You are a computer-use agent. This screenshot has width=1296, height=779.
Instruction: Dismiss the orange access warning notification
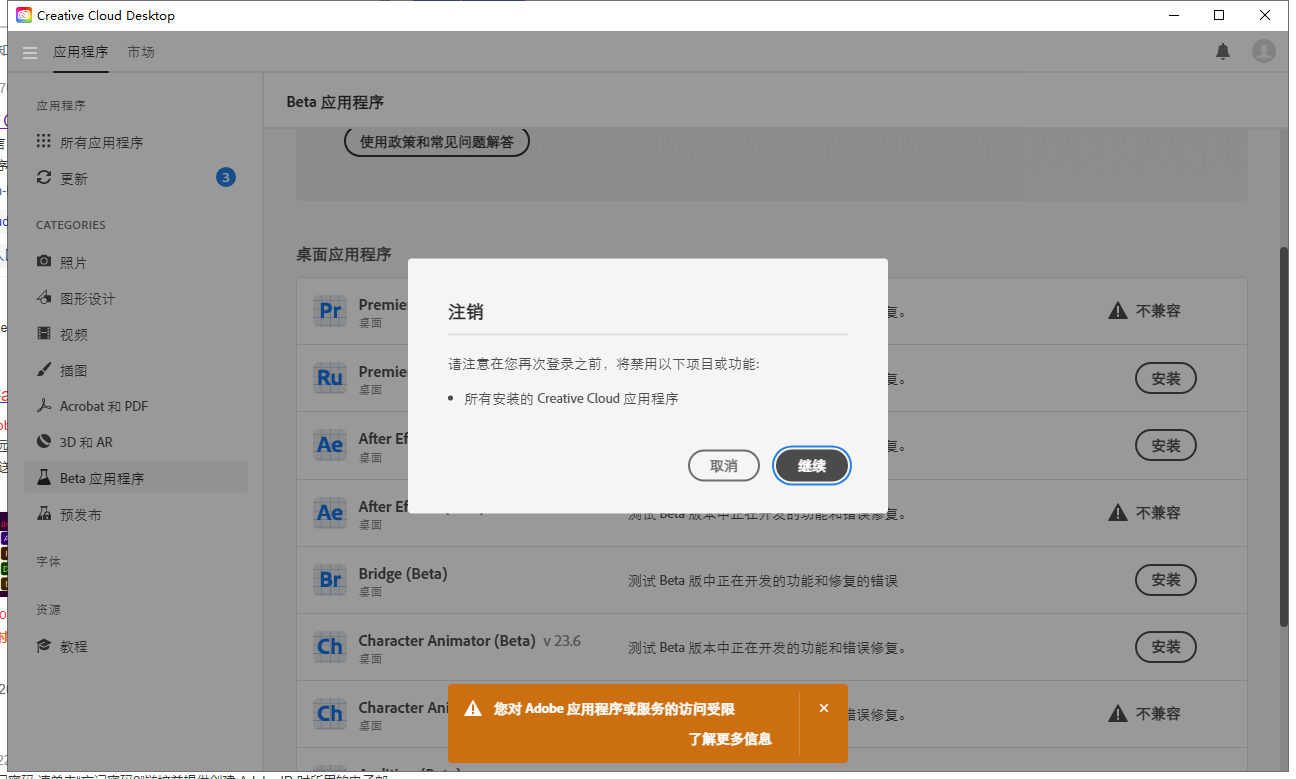click(x=824, y=708)
